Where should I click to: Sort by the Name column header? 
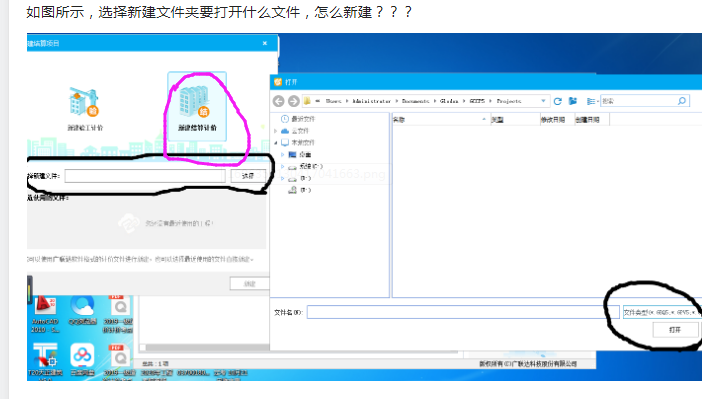440,120
